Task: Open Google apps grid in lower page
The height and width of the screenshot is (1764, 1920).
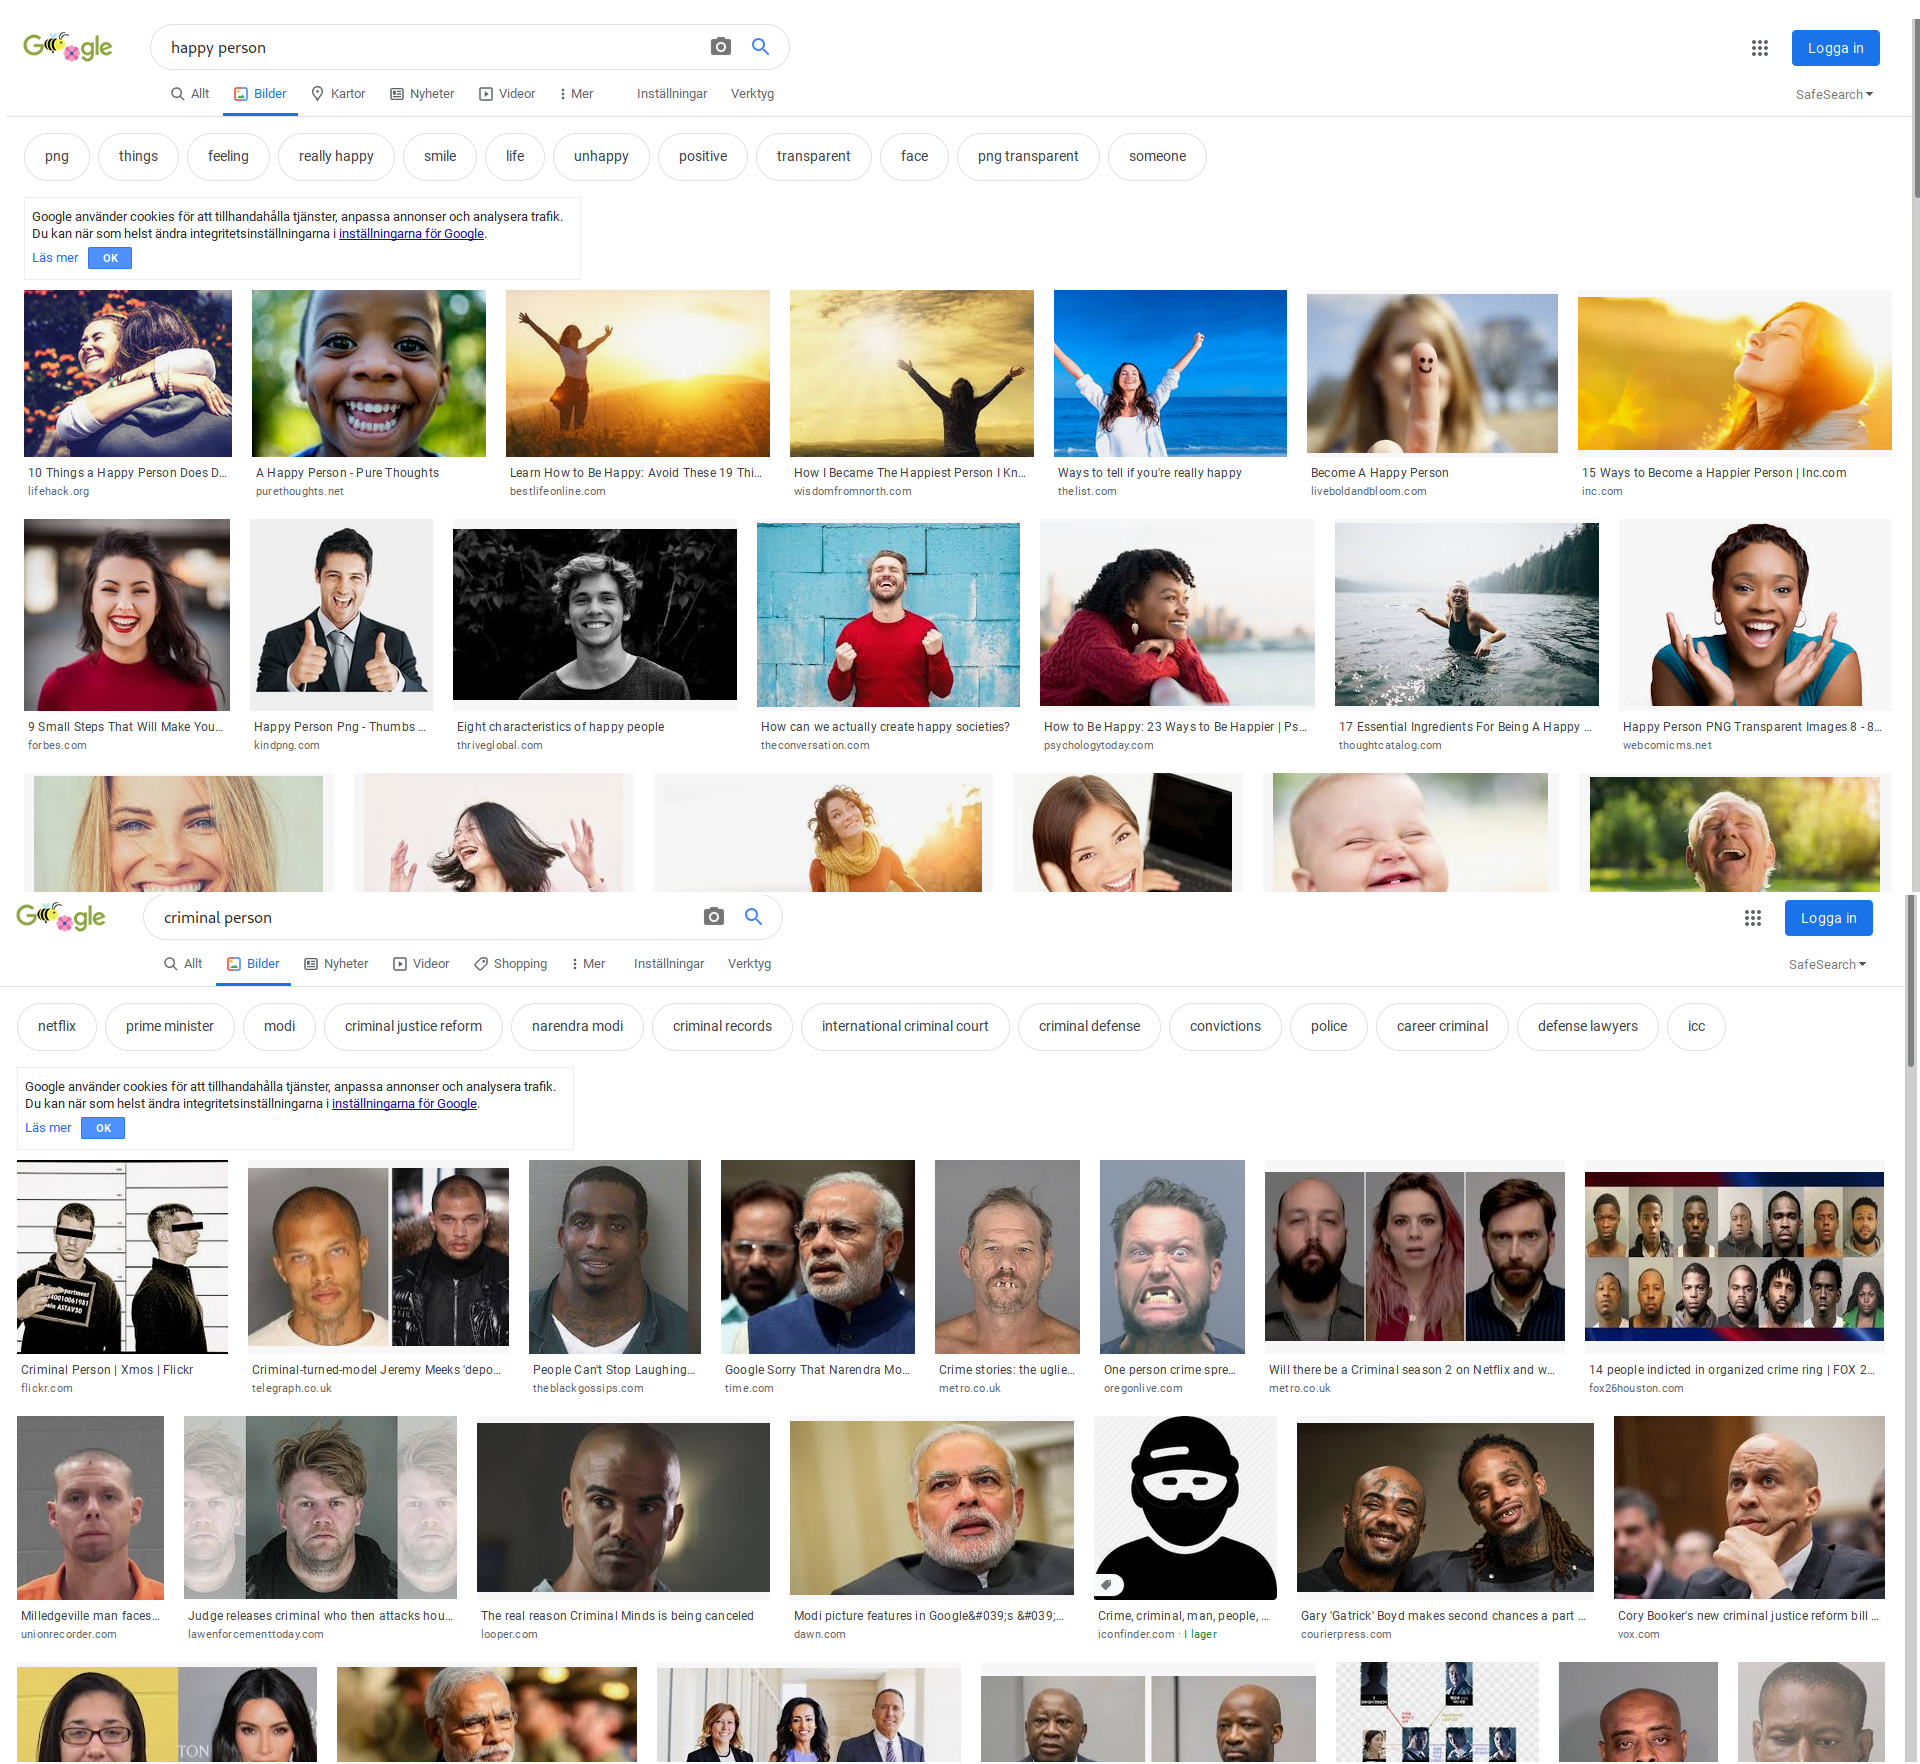Action: coord(1753,918)
